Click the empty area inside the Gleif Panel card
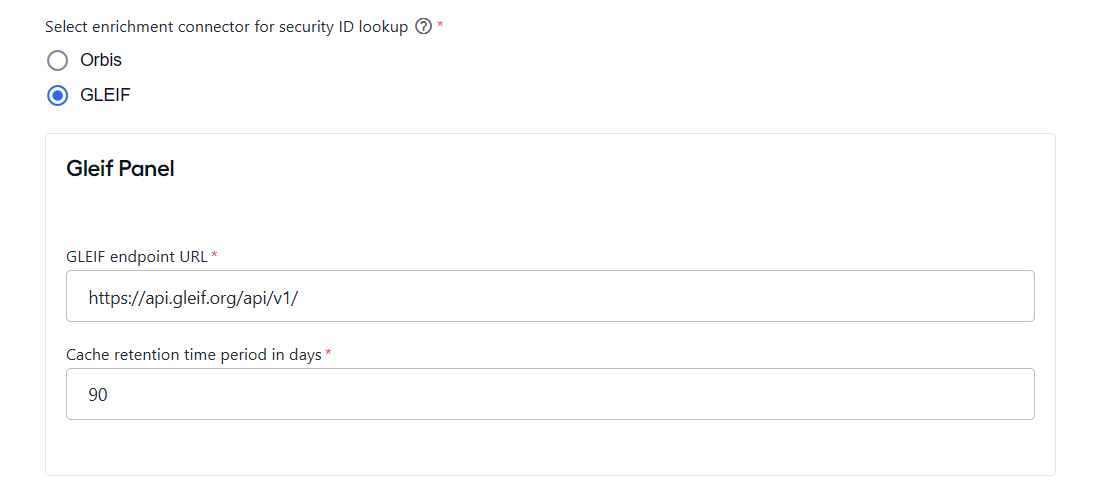This screenshot has width=1094, height=497. click(550, 447)
